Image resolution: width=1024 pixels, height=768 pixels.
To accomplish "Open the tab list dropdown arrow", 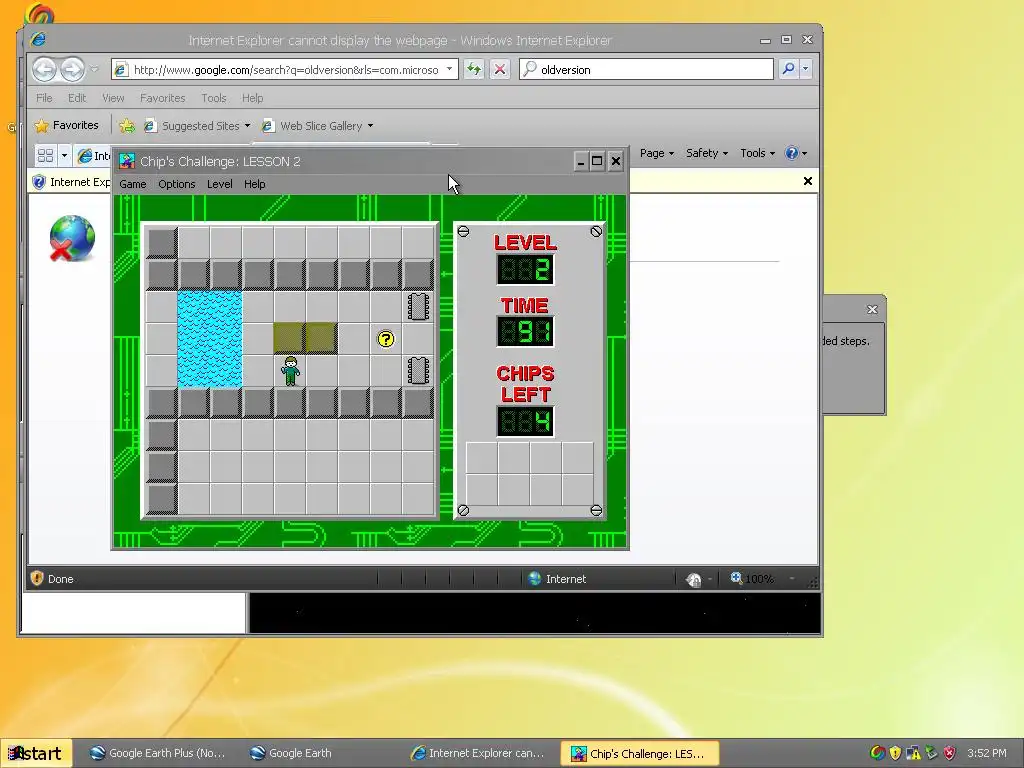I will click(x=64, y=155).
